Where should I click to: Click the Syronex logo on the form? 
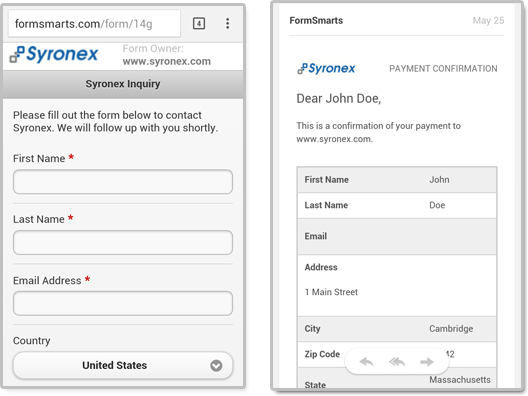click(x=54, y=54)
